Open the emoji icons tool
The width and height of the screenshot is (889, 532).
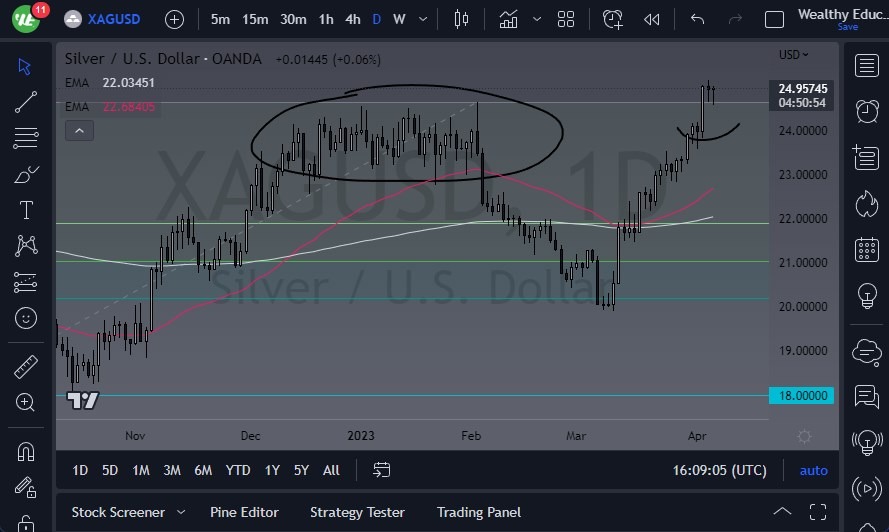tap(26, 318)
